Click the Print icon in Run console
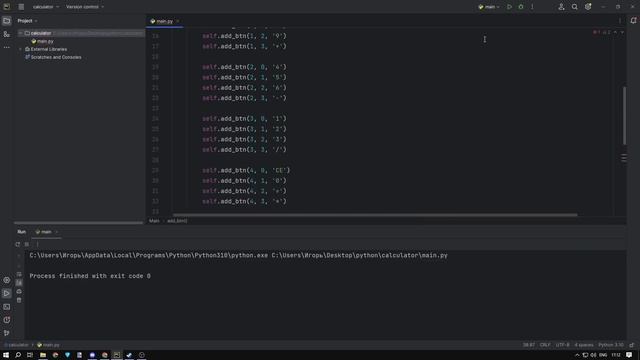Image resolution: width=640 pixels, height=360 pixels. click(x=19, y=291)
